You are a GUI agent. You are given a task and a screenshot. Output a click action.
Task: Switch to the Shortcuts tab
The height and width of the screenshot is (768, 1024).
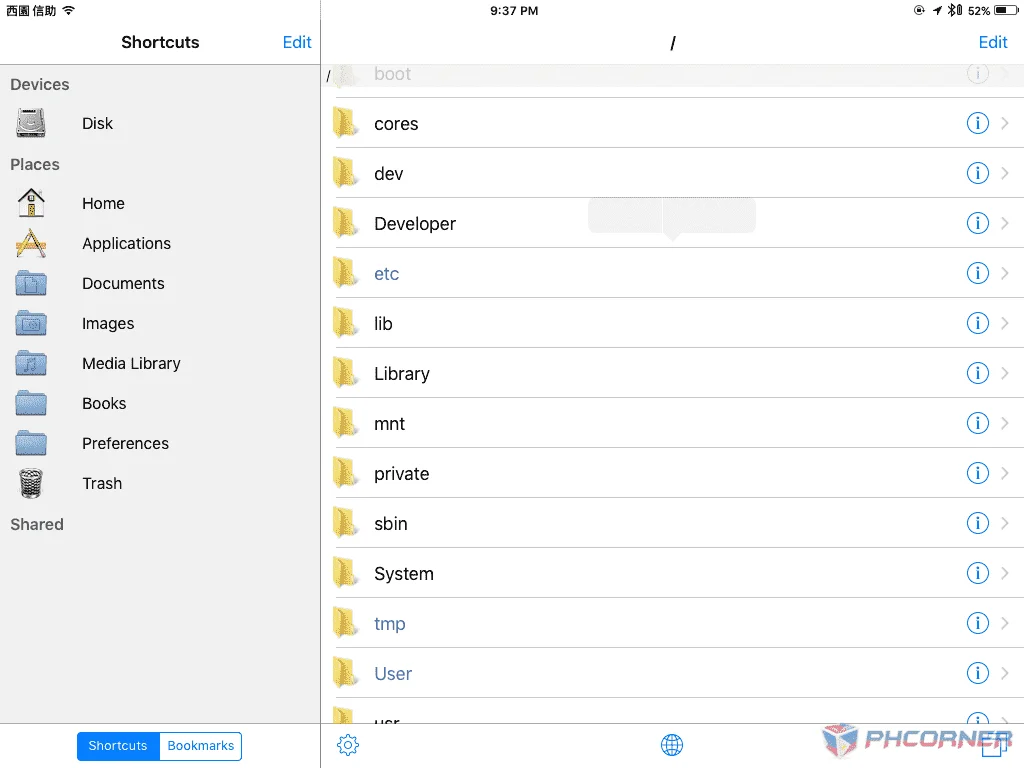click(118, 746)
